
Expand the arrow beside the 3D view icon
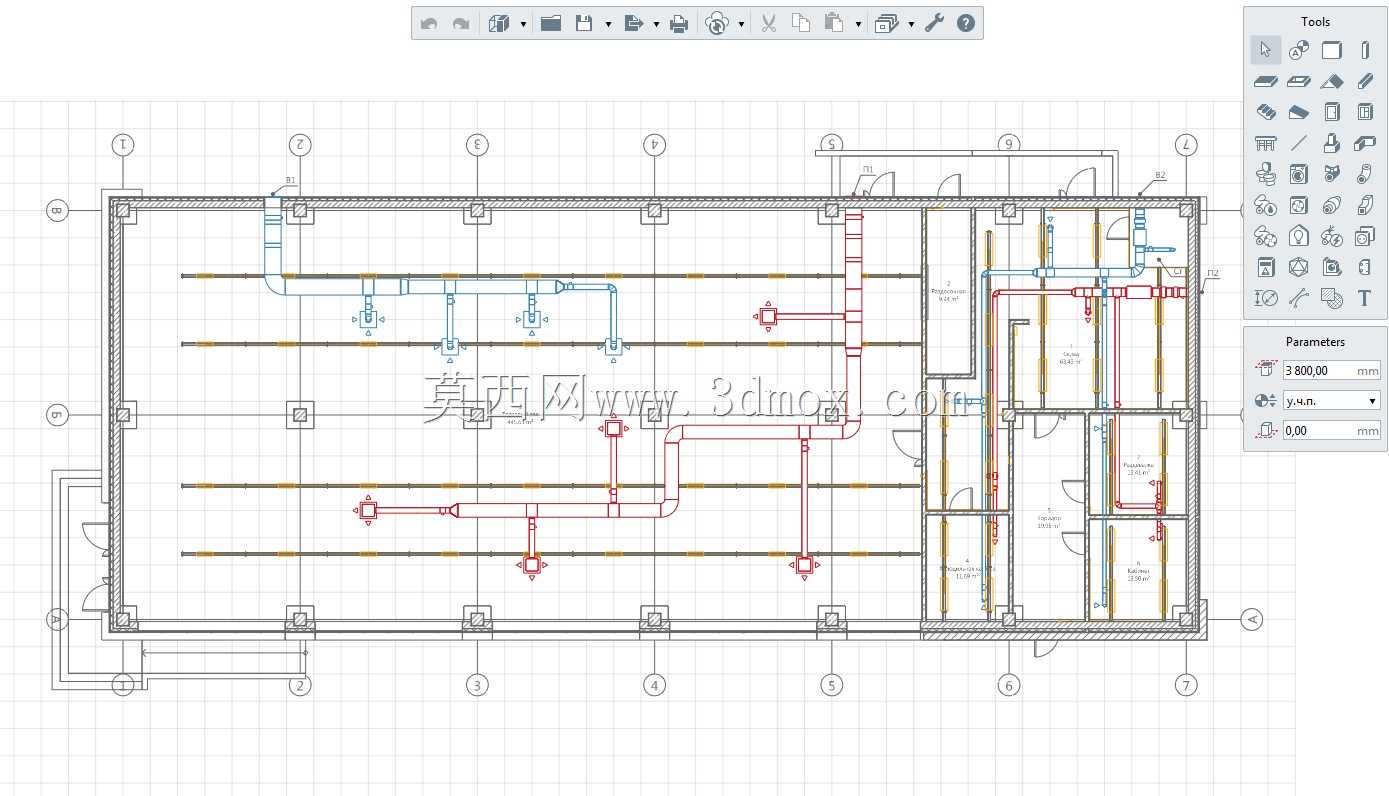click(523, 24)
